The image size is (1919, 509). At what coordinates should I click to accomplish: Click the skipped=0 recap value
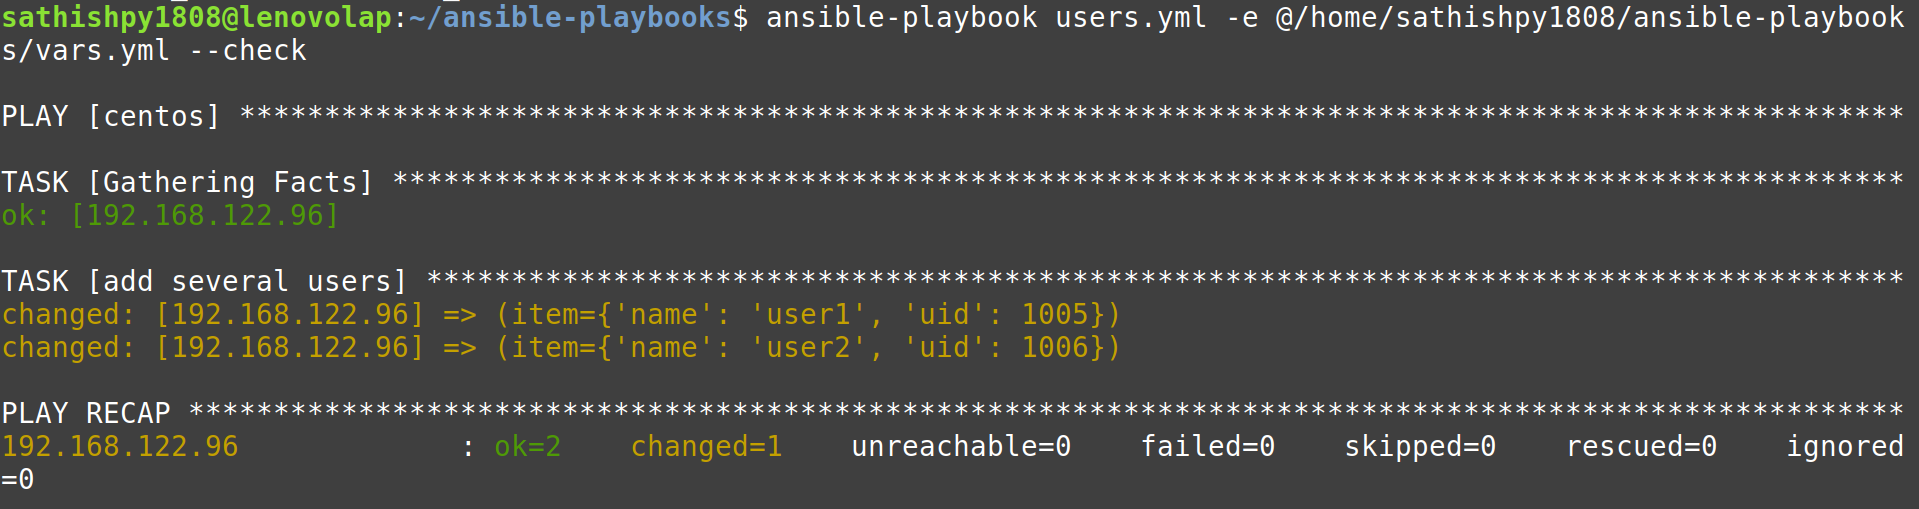[1420, 446]
